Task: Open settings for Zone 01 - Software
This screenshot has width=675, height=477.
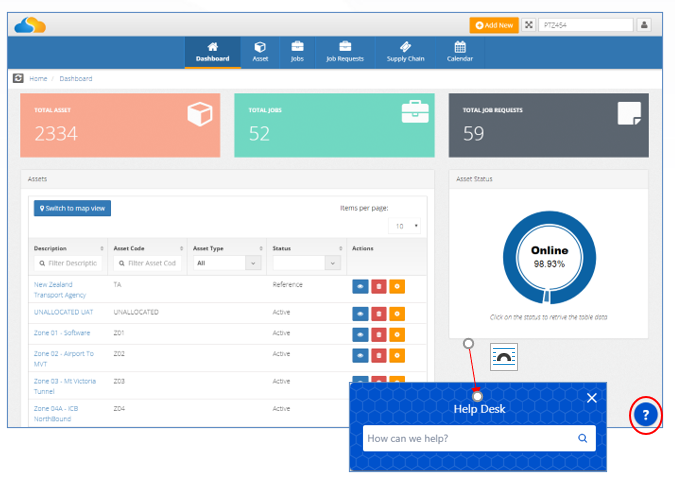Action: (397, 335)
